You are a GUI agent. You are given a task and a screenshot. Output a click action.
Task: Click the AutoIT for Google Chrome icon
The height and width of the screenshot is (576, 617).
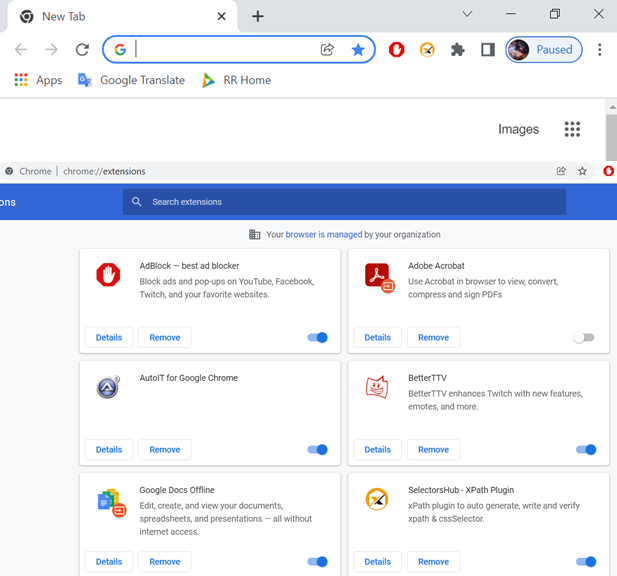pyautogui.click(x=108, y=387)
